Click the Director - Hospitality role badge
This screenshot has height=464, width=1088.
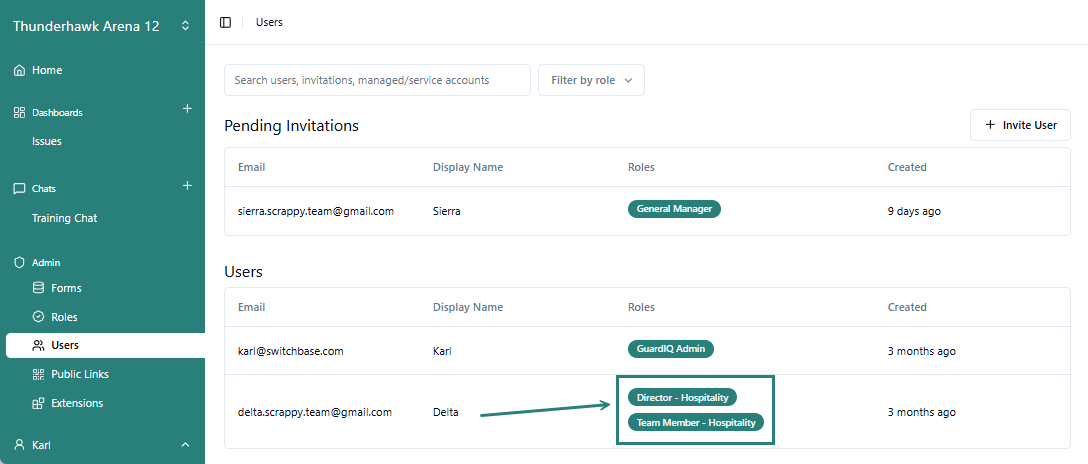[682, 398]
